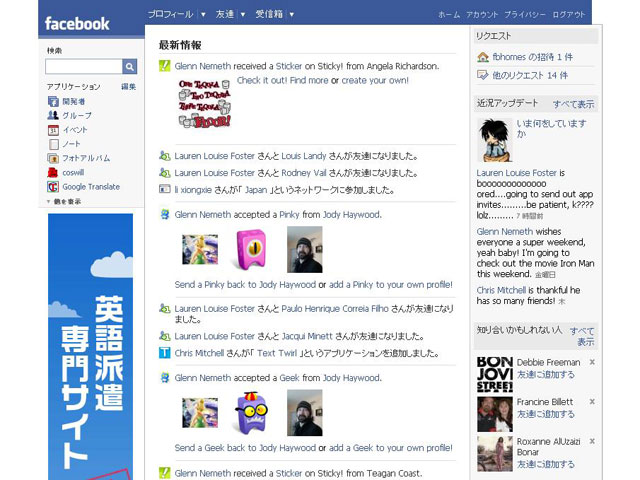Click the facebook logo

tap(77, 24)
